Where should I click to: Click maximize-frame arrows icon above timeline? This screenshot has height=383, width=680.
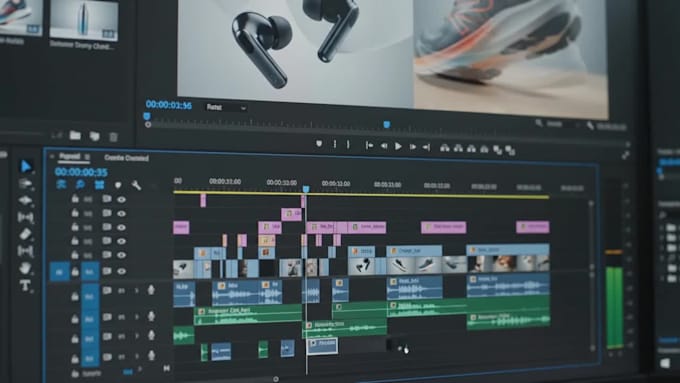[625, 155]
